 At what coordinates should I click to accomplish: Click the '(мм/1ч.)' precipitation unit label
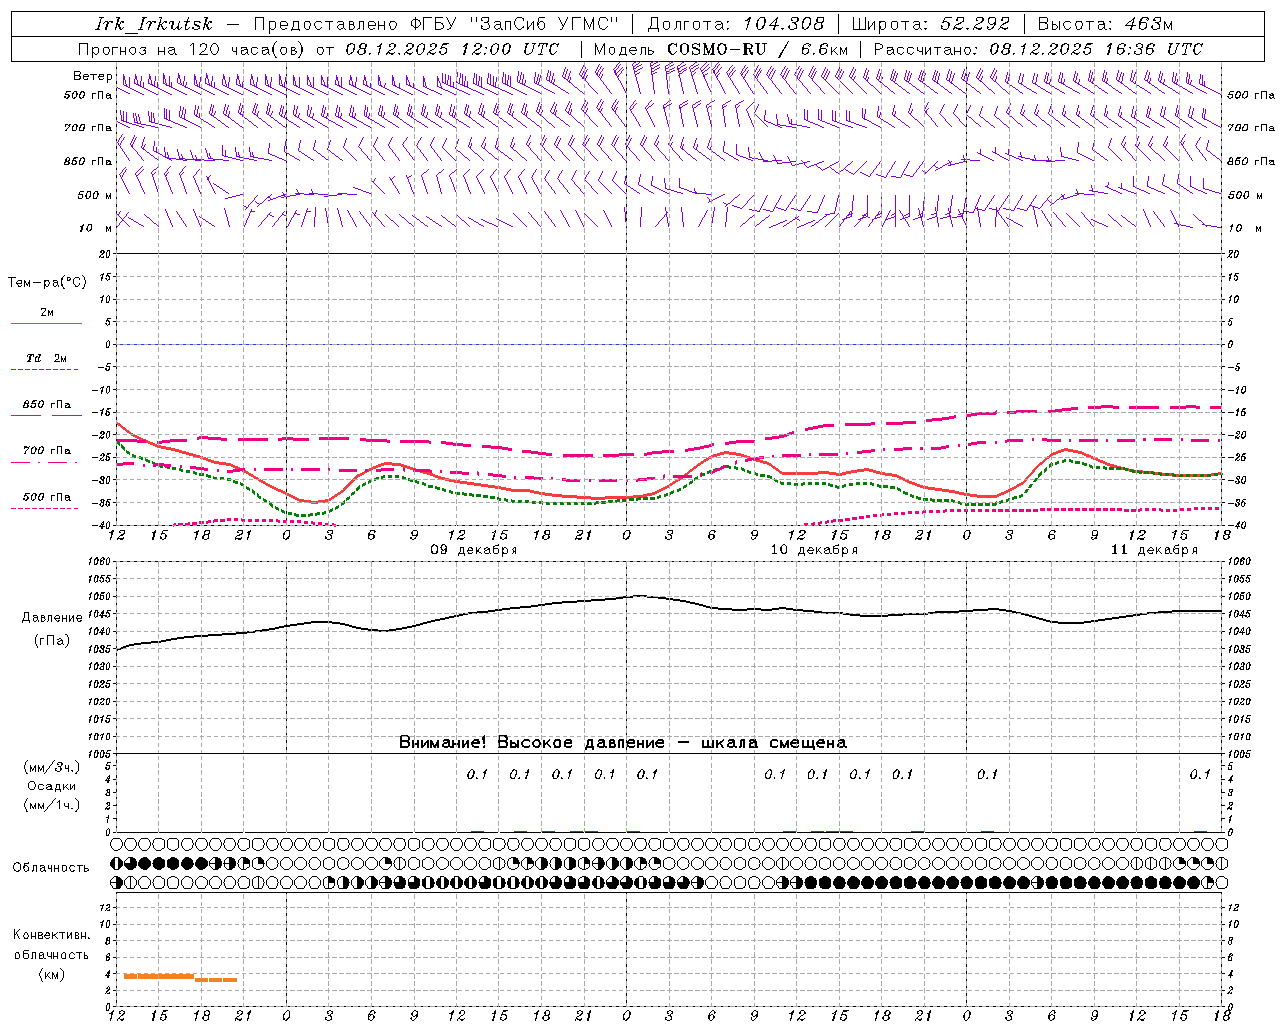coord(51,805)
